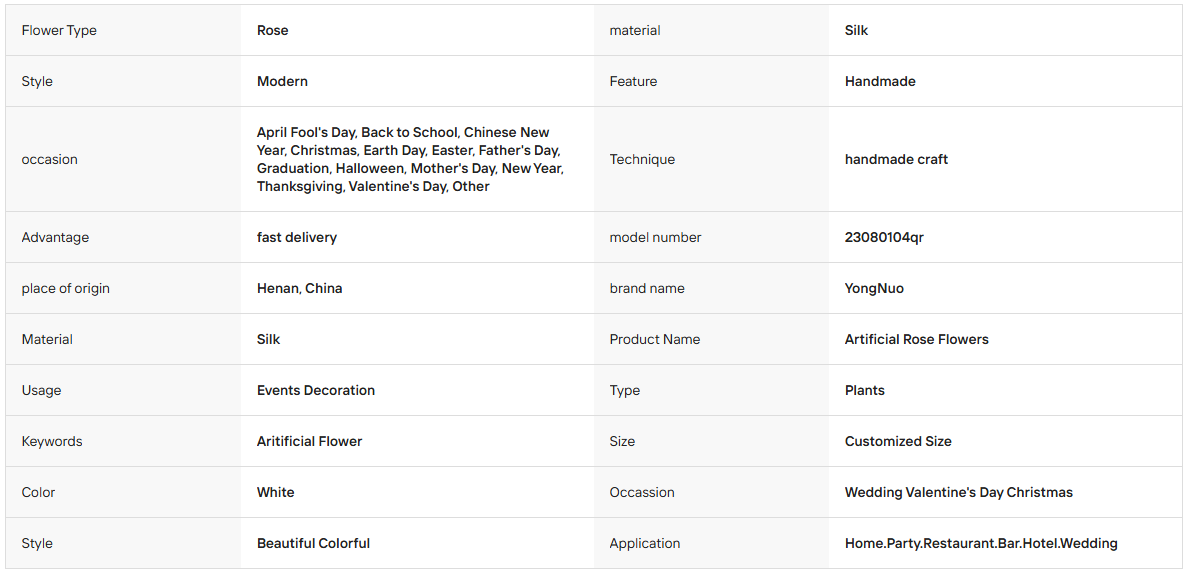Click the fast delivery advantage value

[x=297, y=237]
